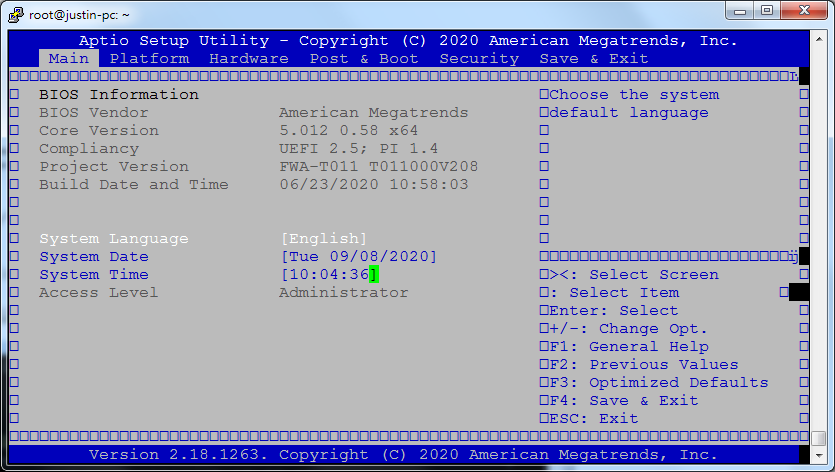Open the Security tab
This screenshot has width=835, height=472.
(x=479, y=59)
